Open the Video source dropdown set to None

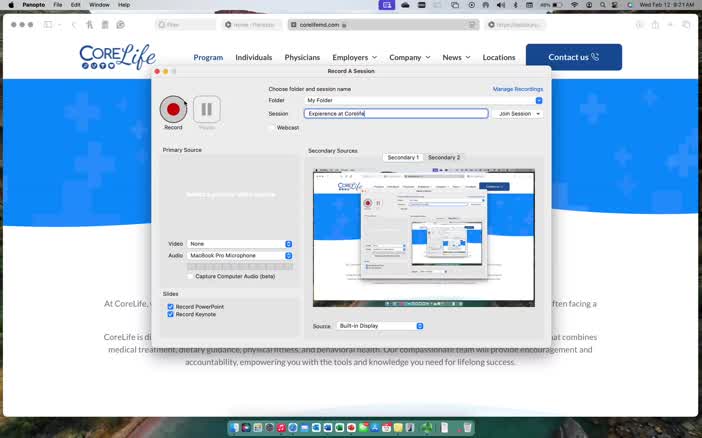point(240,244)
